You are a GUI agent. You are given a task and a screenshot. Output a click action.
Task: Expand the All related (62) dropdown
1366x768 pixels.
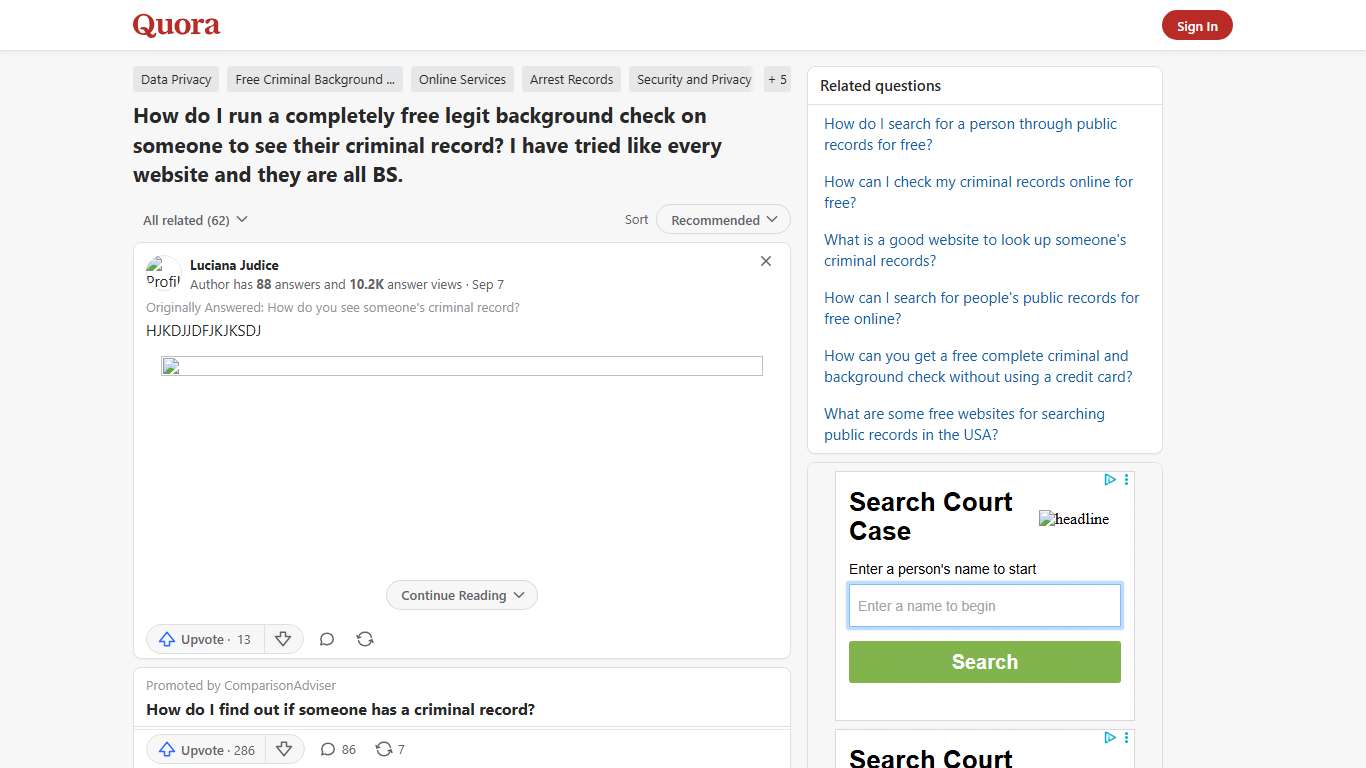194,219
